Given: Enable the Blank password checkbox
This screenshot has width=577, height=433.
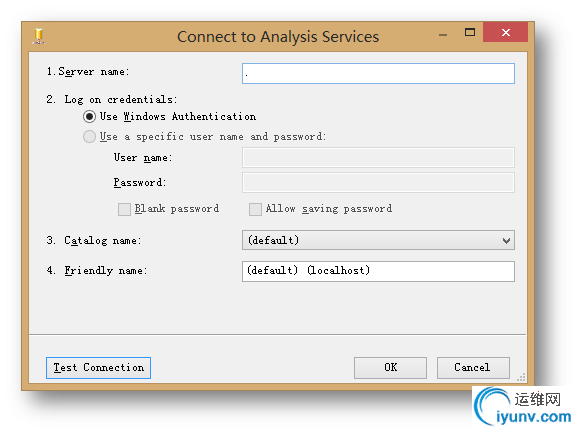Looking at the screenshot, I should 124,209.
